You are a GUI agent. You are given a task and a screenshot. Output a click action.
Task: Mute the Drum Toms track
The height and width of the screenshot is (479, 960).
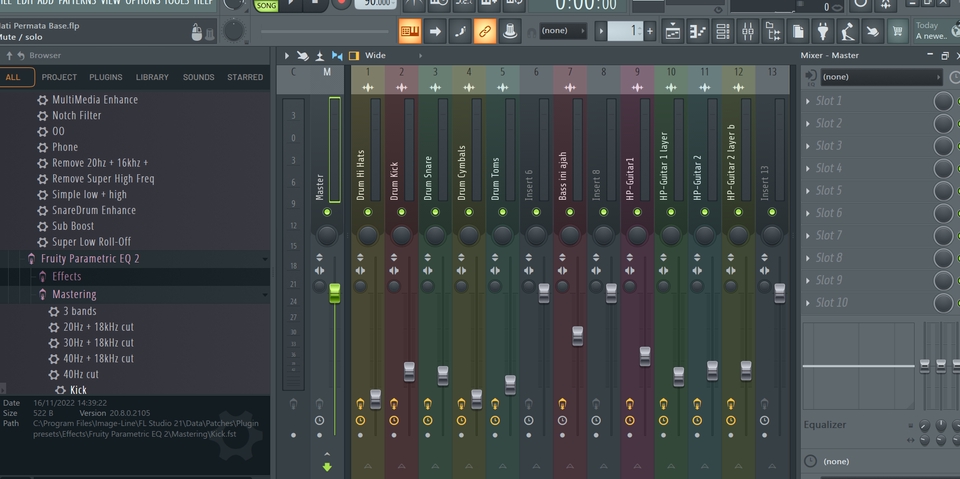point(503,212)
